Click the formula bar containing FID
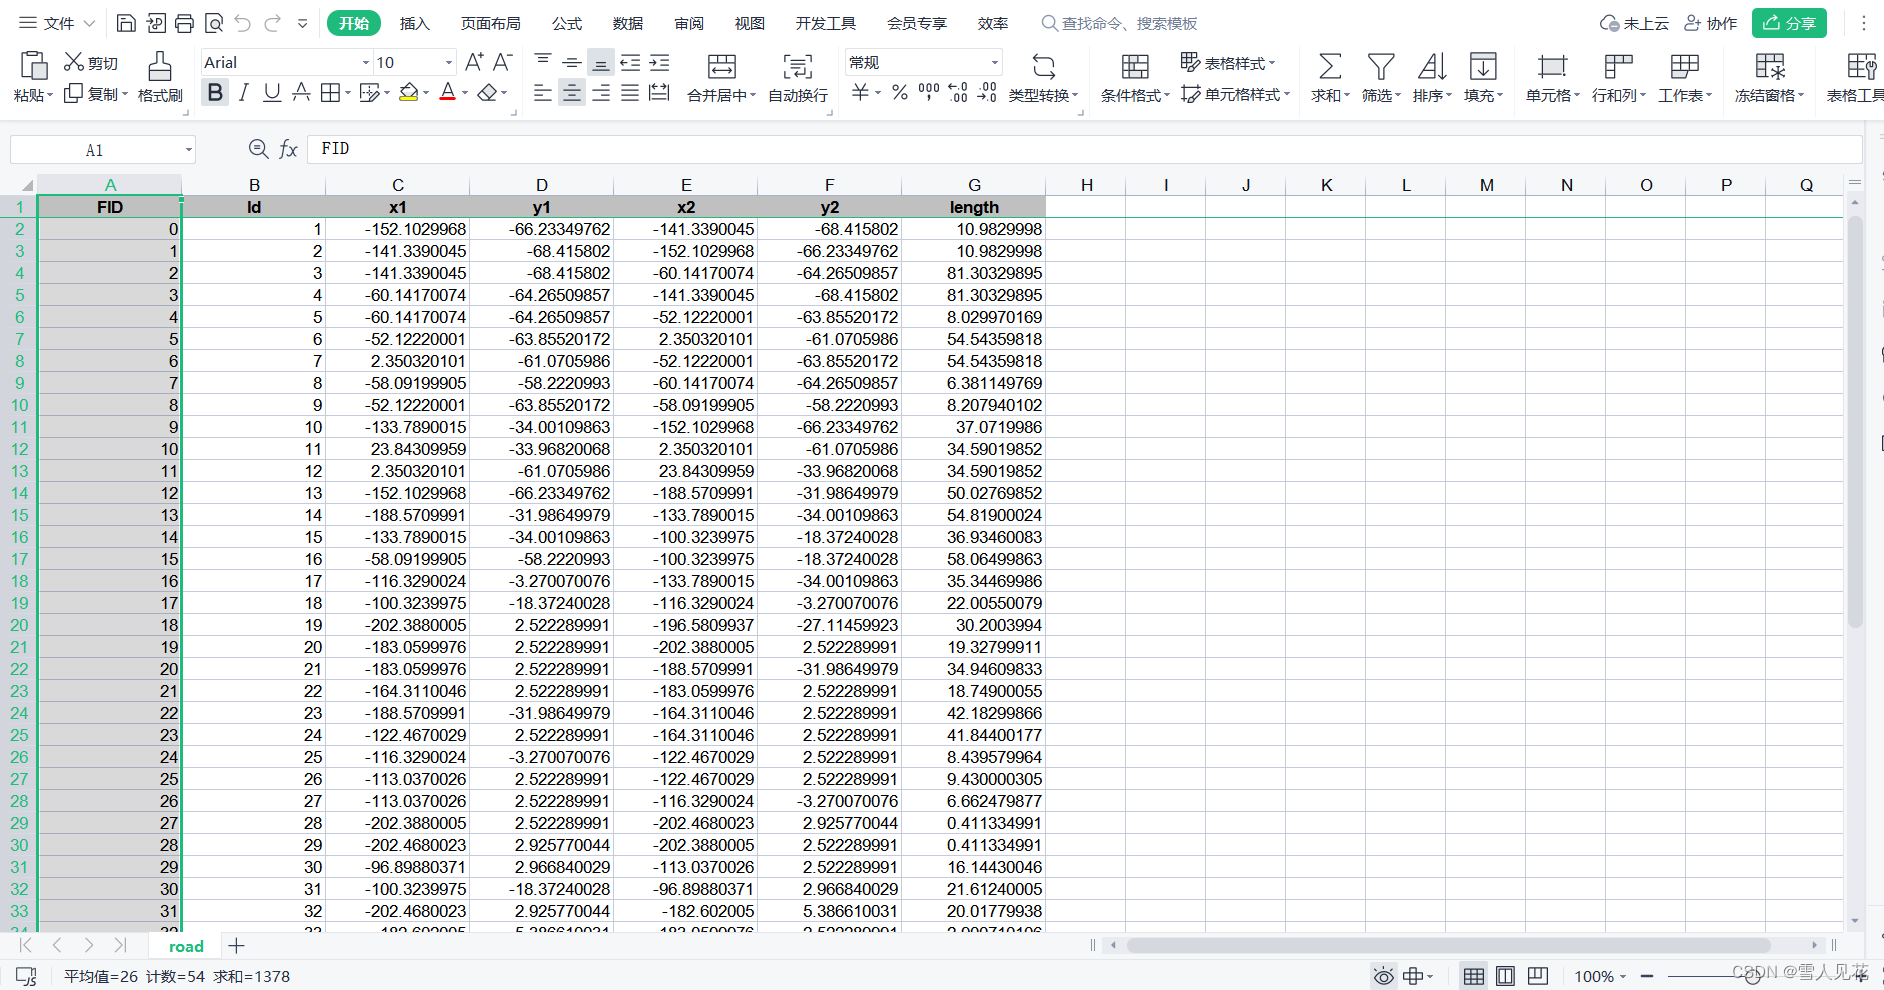The width and height of the screenshot is (1884, 990). [1084, 149]
